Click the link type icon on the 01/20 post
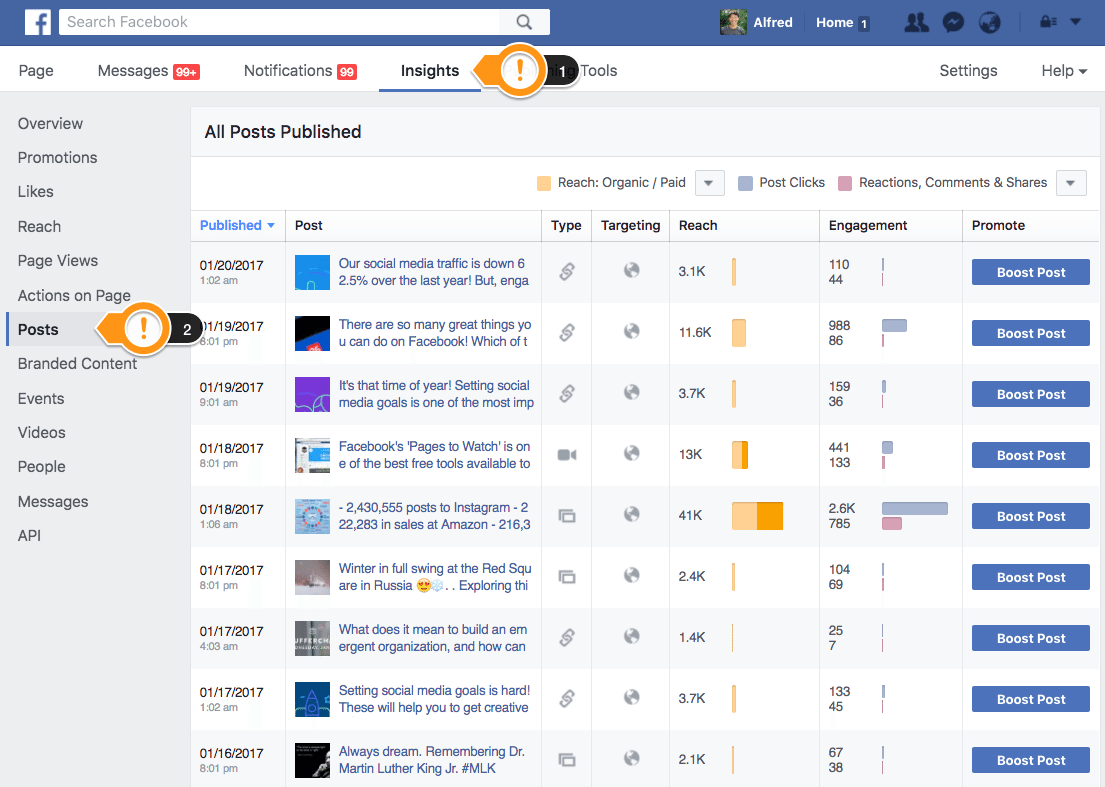 coord(566,271)
